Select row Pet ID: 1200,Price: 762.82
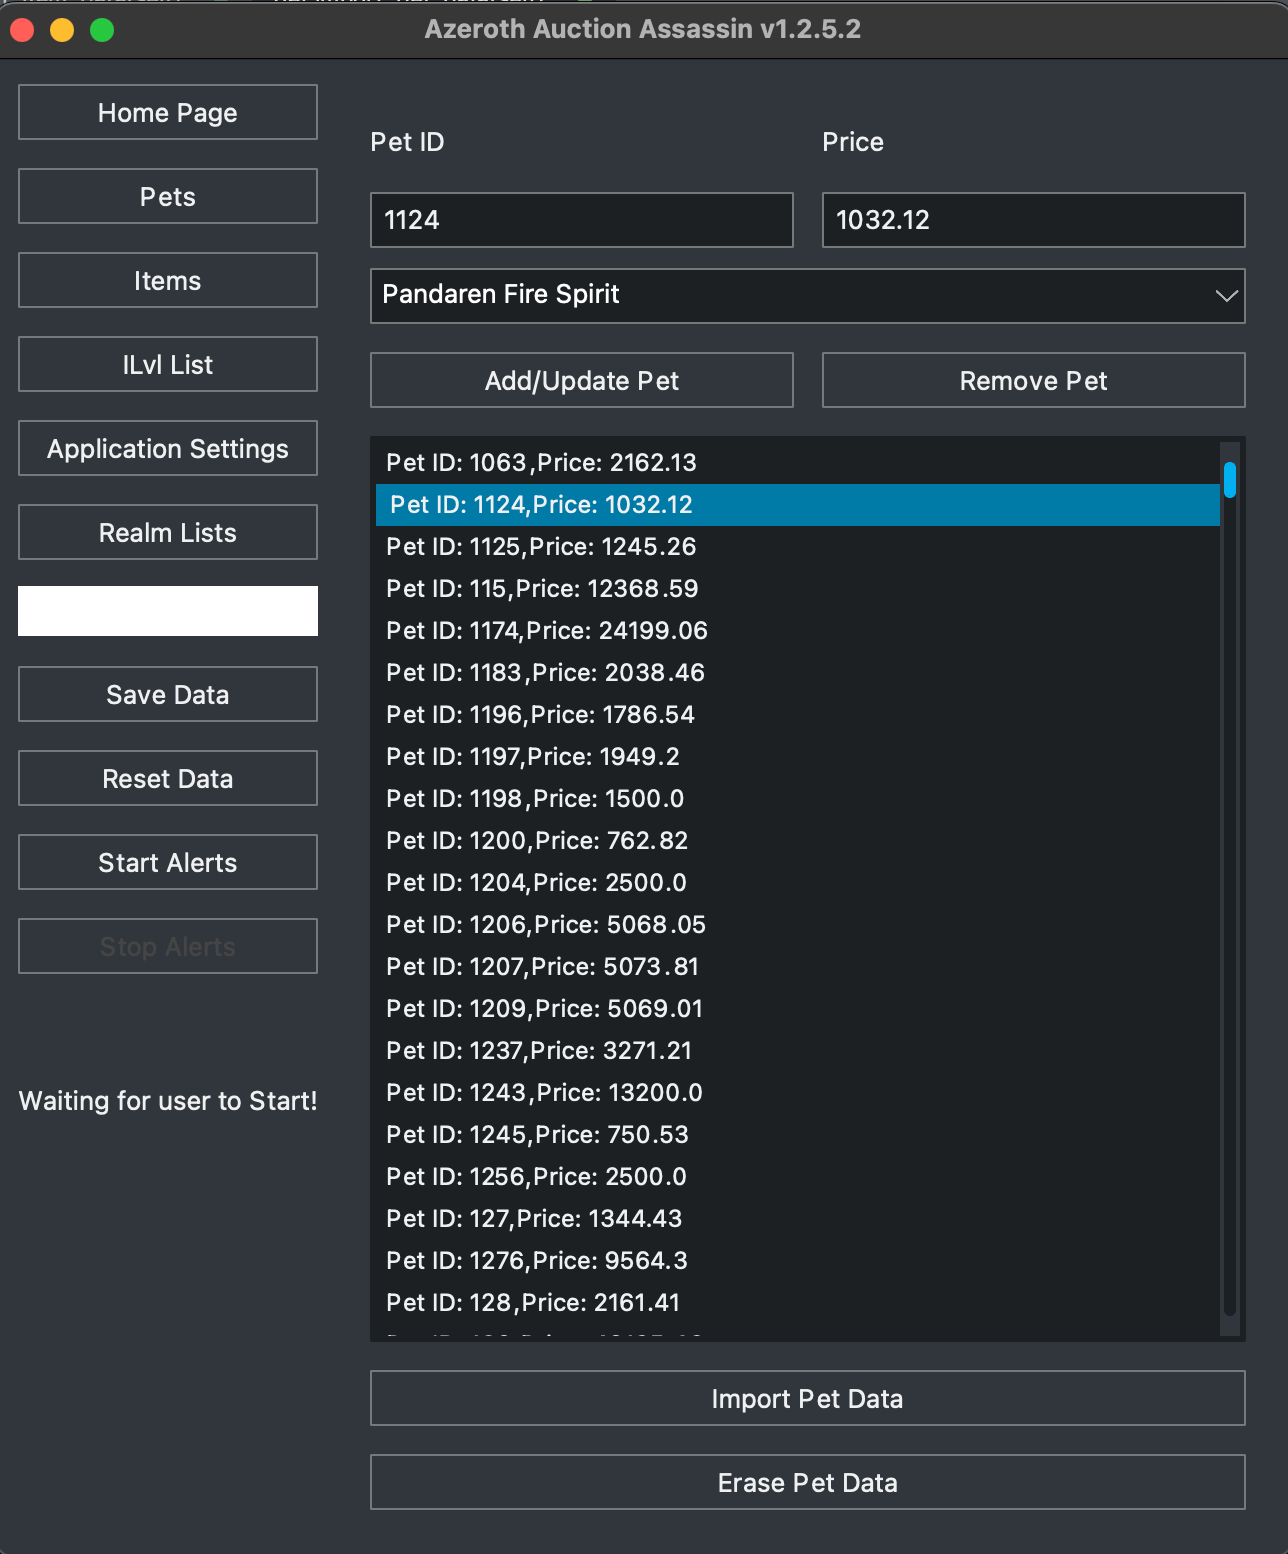This screenshot has width=1288, height=1554. click(x=798, y=841)
